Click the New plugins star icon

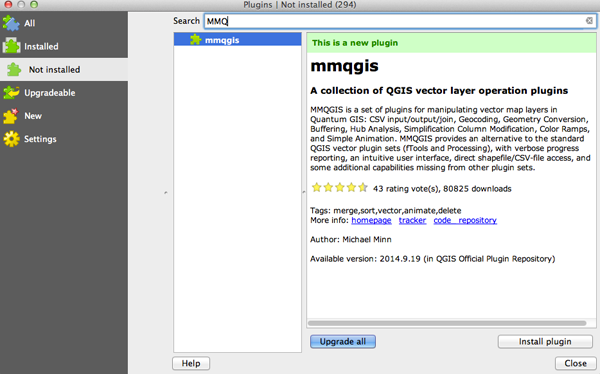(11, 116)
